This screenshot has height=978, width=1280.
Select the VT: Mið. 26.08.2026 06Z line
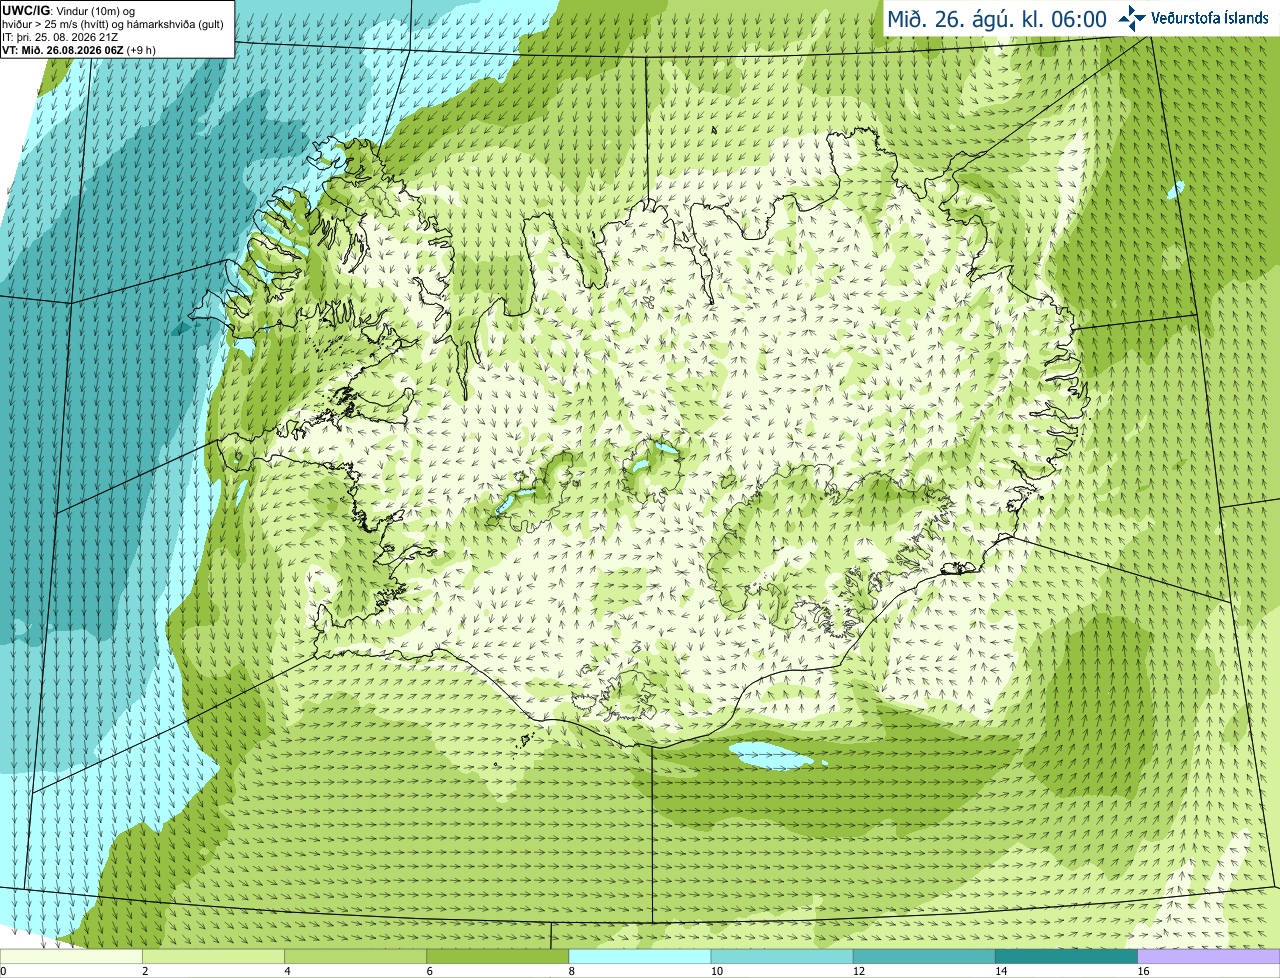pyautogui.click(x=62, y=49)
